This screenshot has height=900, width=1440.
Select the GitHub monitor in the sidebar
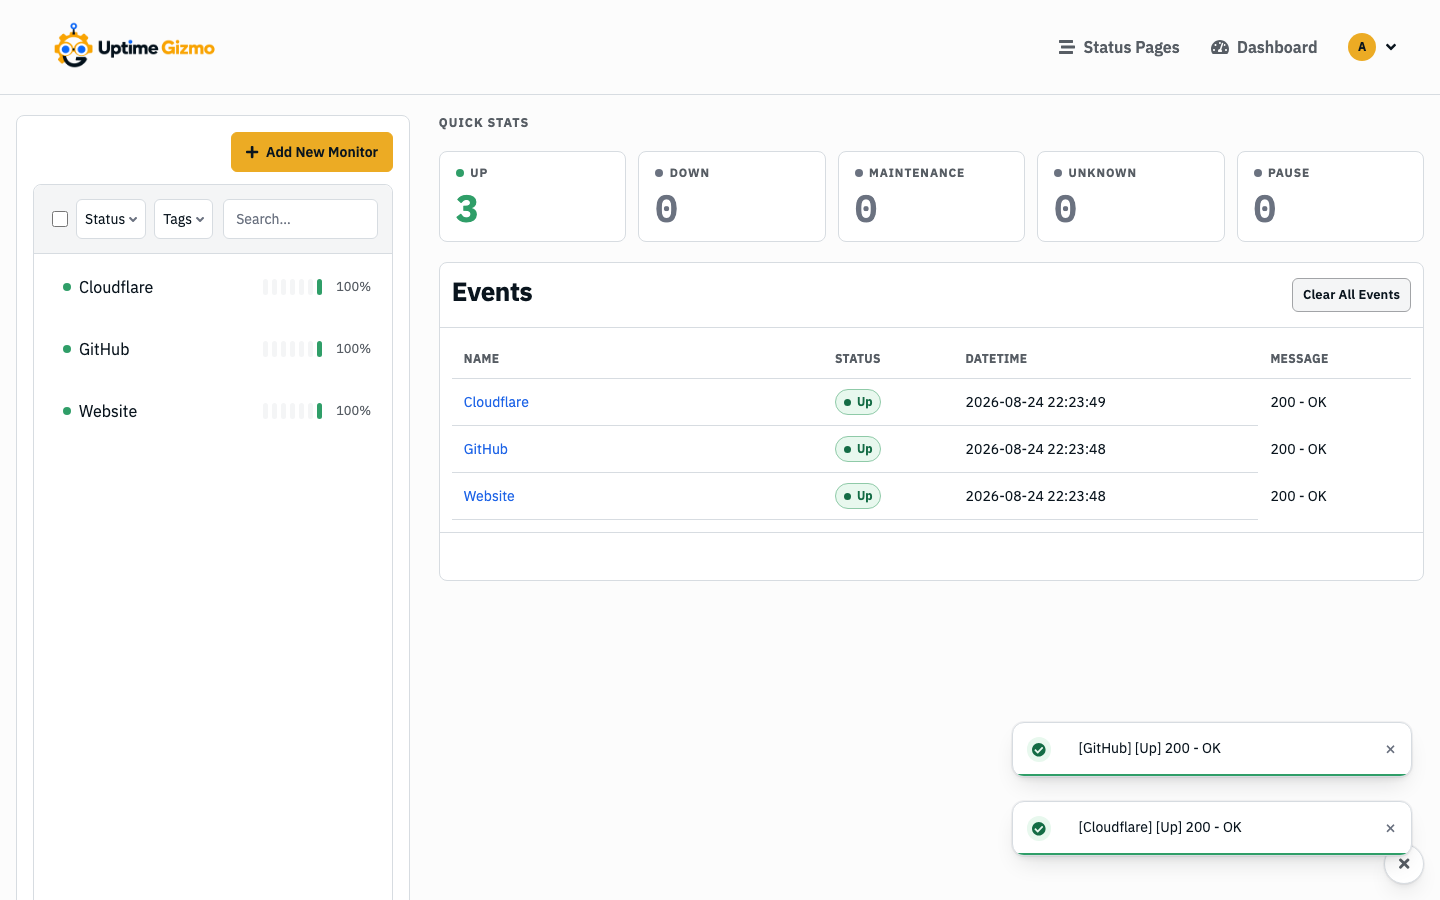pos(213,349)
